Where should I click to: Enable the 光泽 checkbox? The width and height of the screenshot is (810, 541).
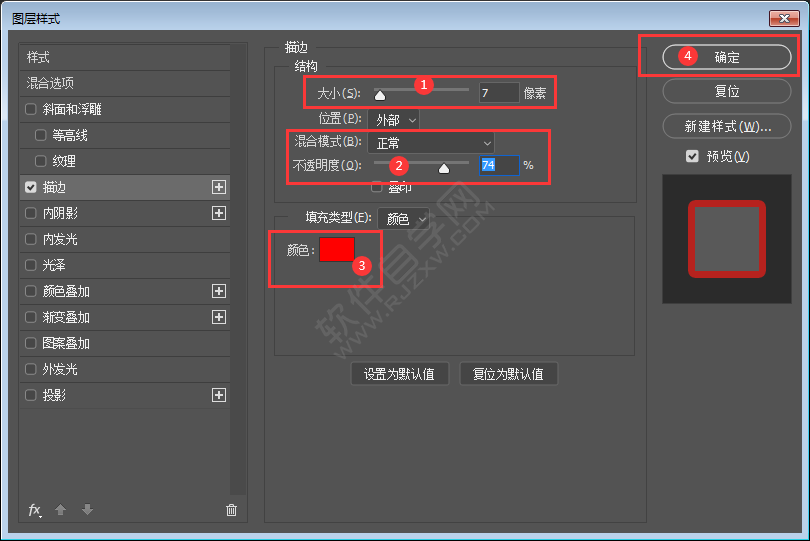pyautogui.click(x=30, y=265)
